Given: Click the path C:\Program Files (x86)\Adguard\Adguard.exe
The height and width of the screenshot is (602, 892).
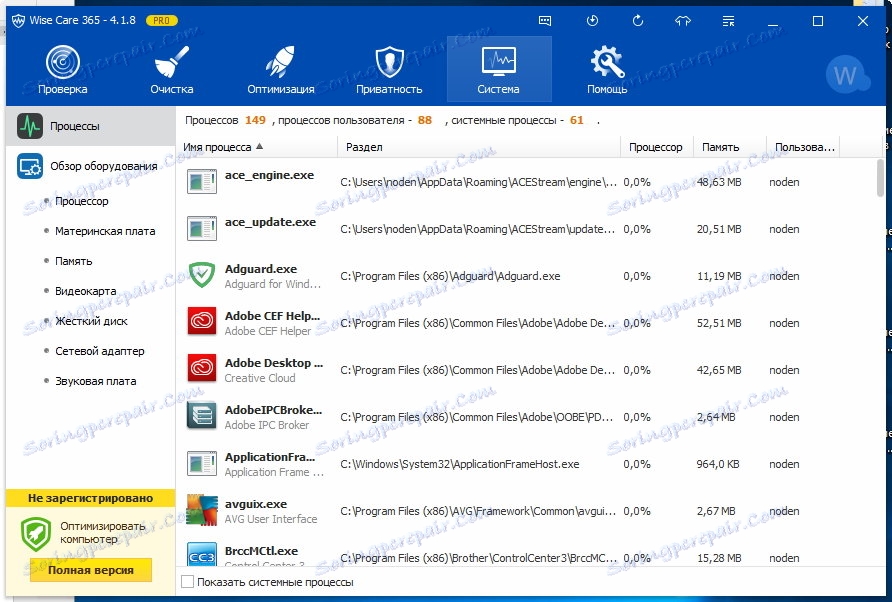Looking at the screenshot, I should point(450,277).
